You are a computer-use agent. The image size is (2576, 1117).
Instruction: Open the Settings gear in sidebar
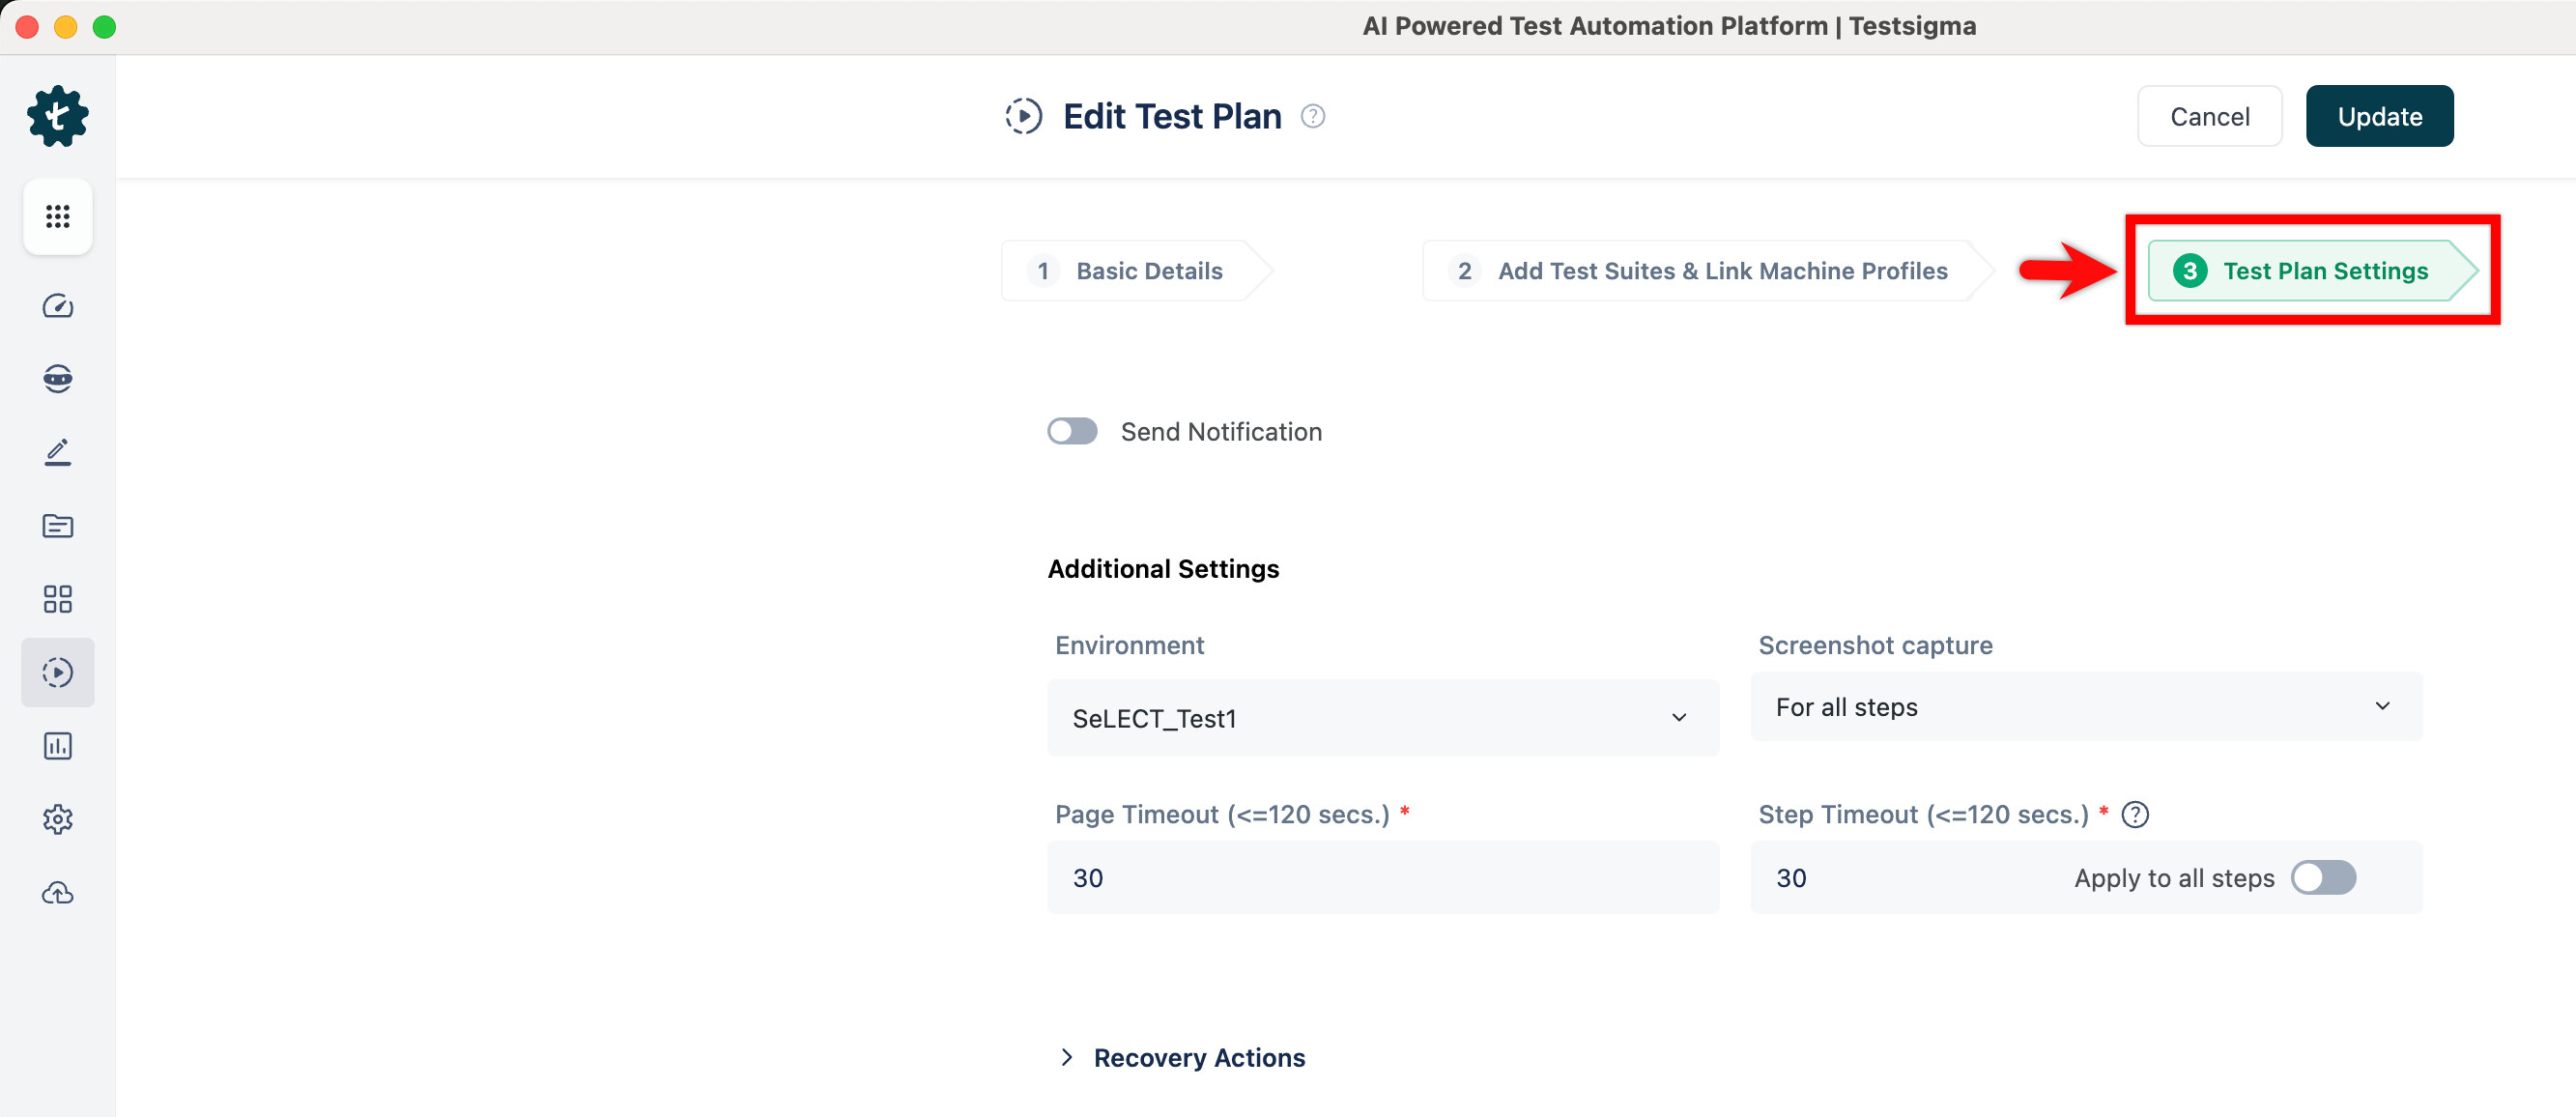[57, 819]
